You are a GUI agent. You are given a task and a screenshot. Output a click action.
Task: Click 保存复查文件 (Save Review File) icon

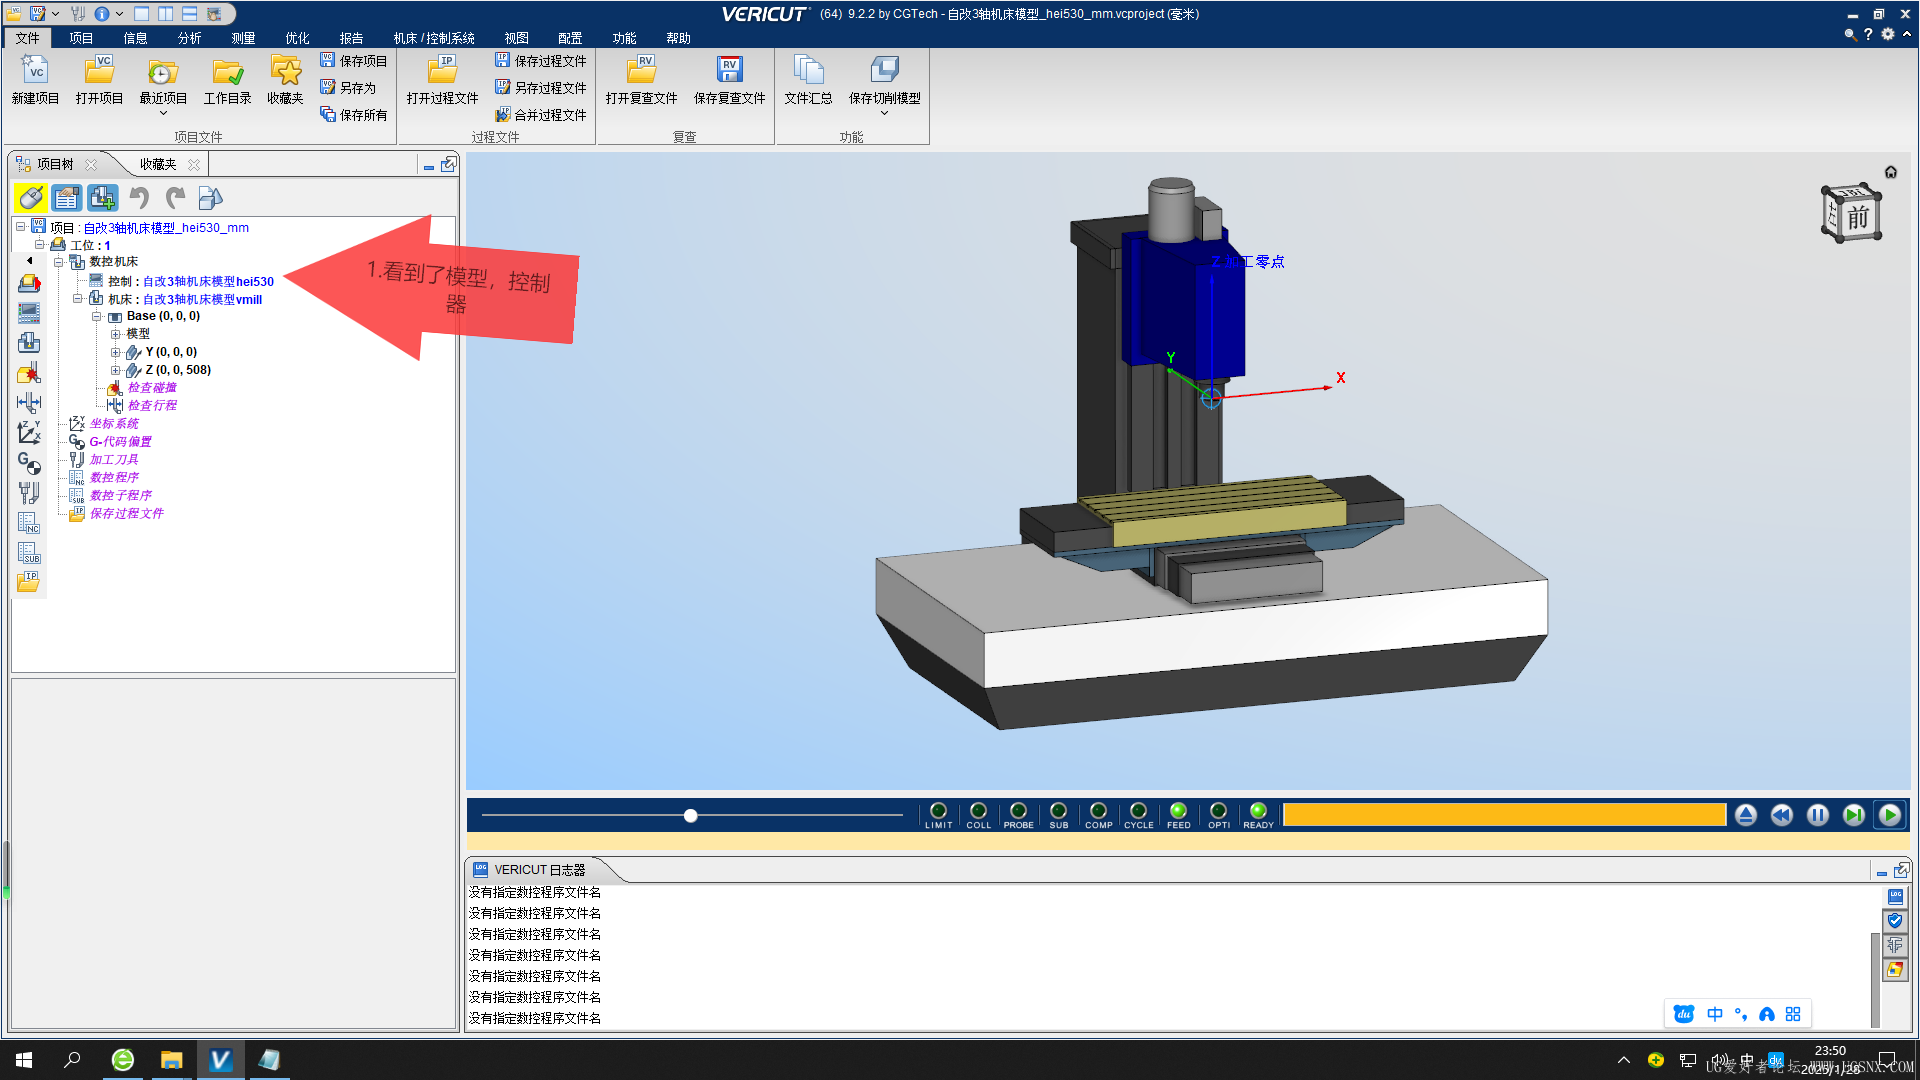point(729,70)
